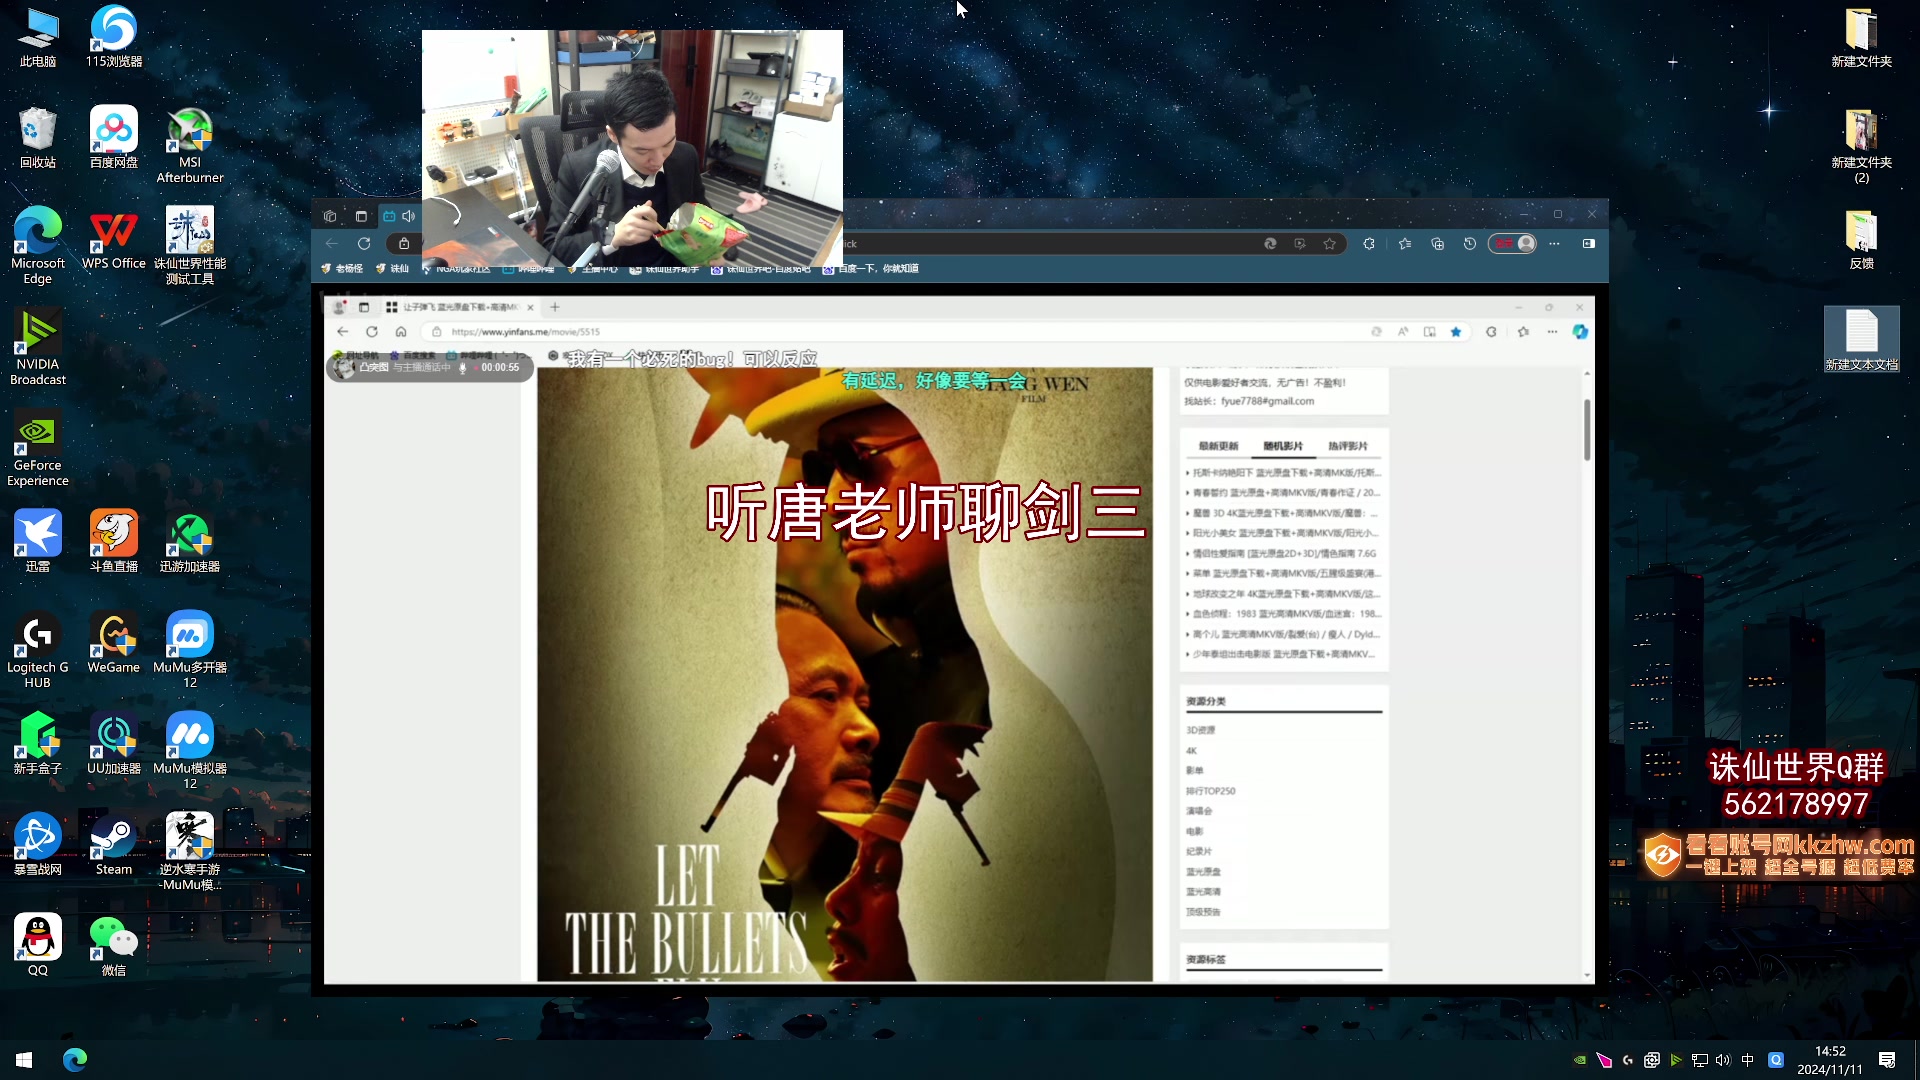Image resolution: width=1920 pixels, height=1080 pixels.
Task: Switch to the 最新更新 tab
Action: [1218, 446]
